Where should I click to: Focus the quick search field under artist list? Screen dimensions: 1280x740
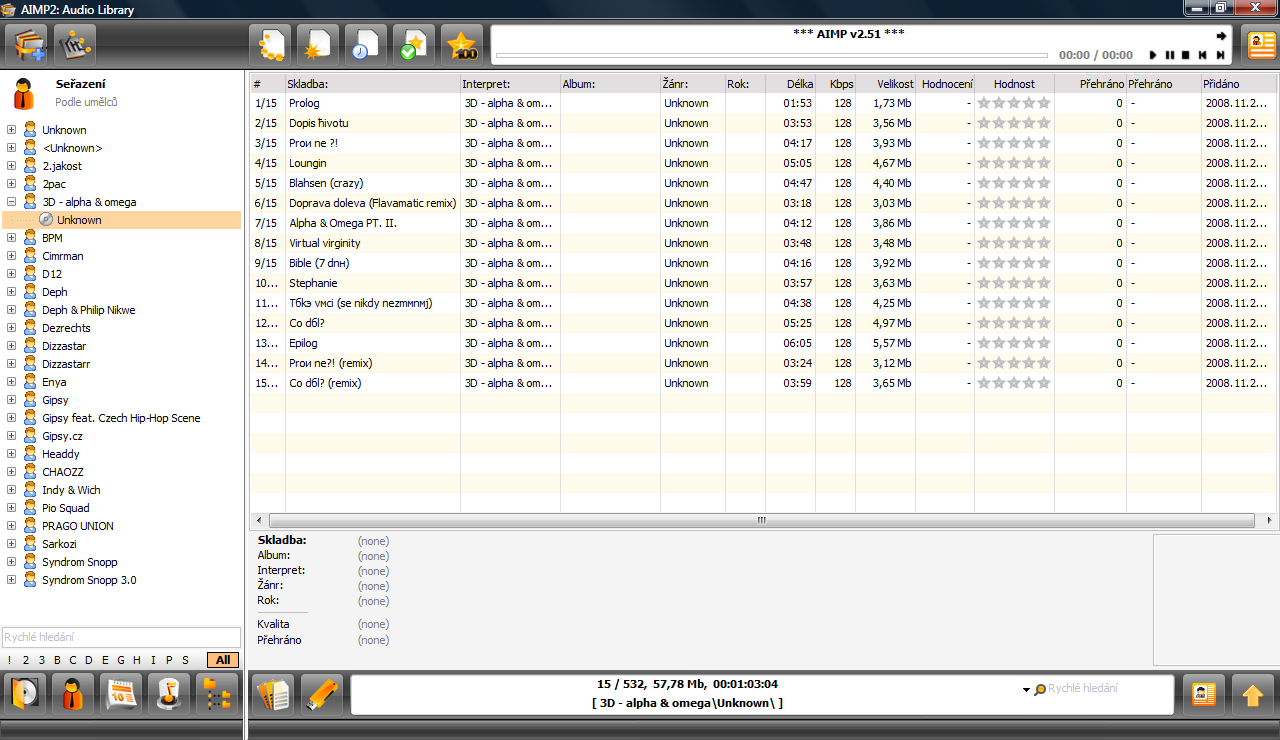click(121, 637)
